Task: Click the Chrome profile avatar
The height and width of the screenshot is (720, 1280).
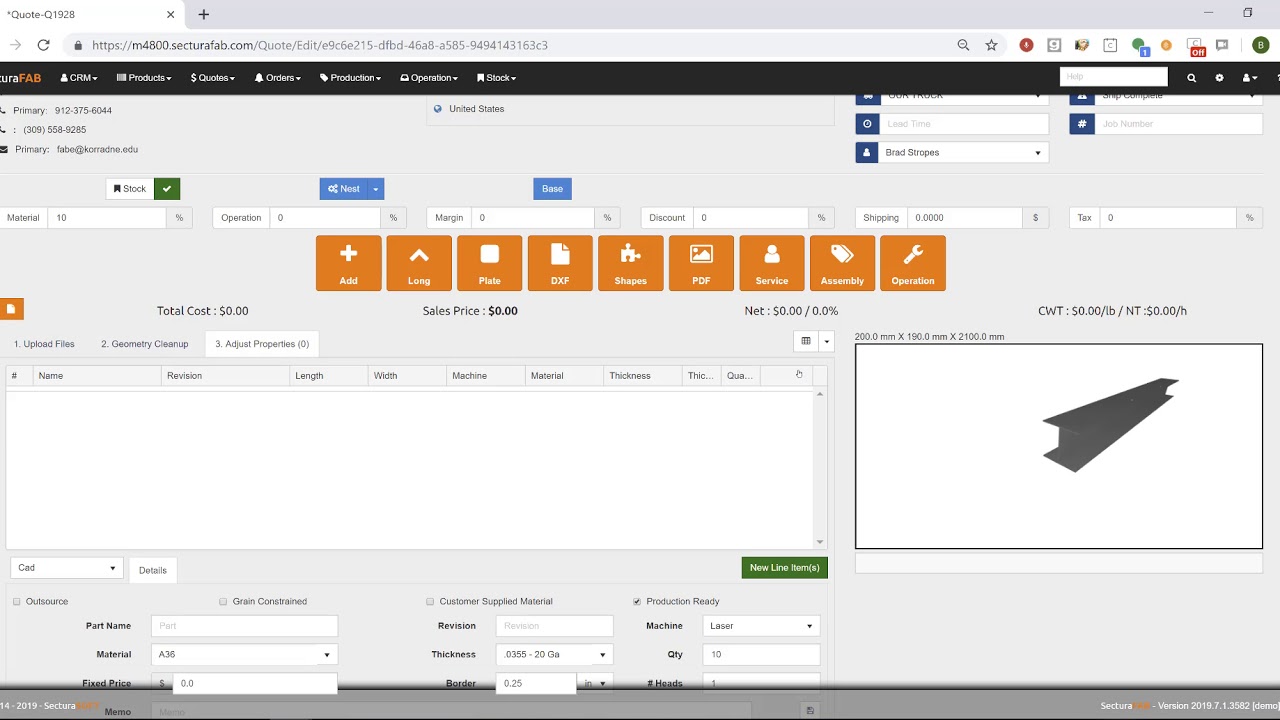Action: click(1261, 45)
